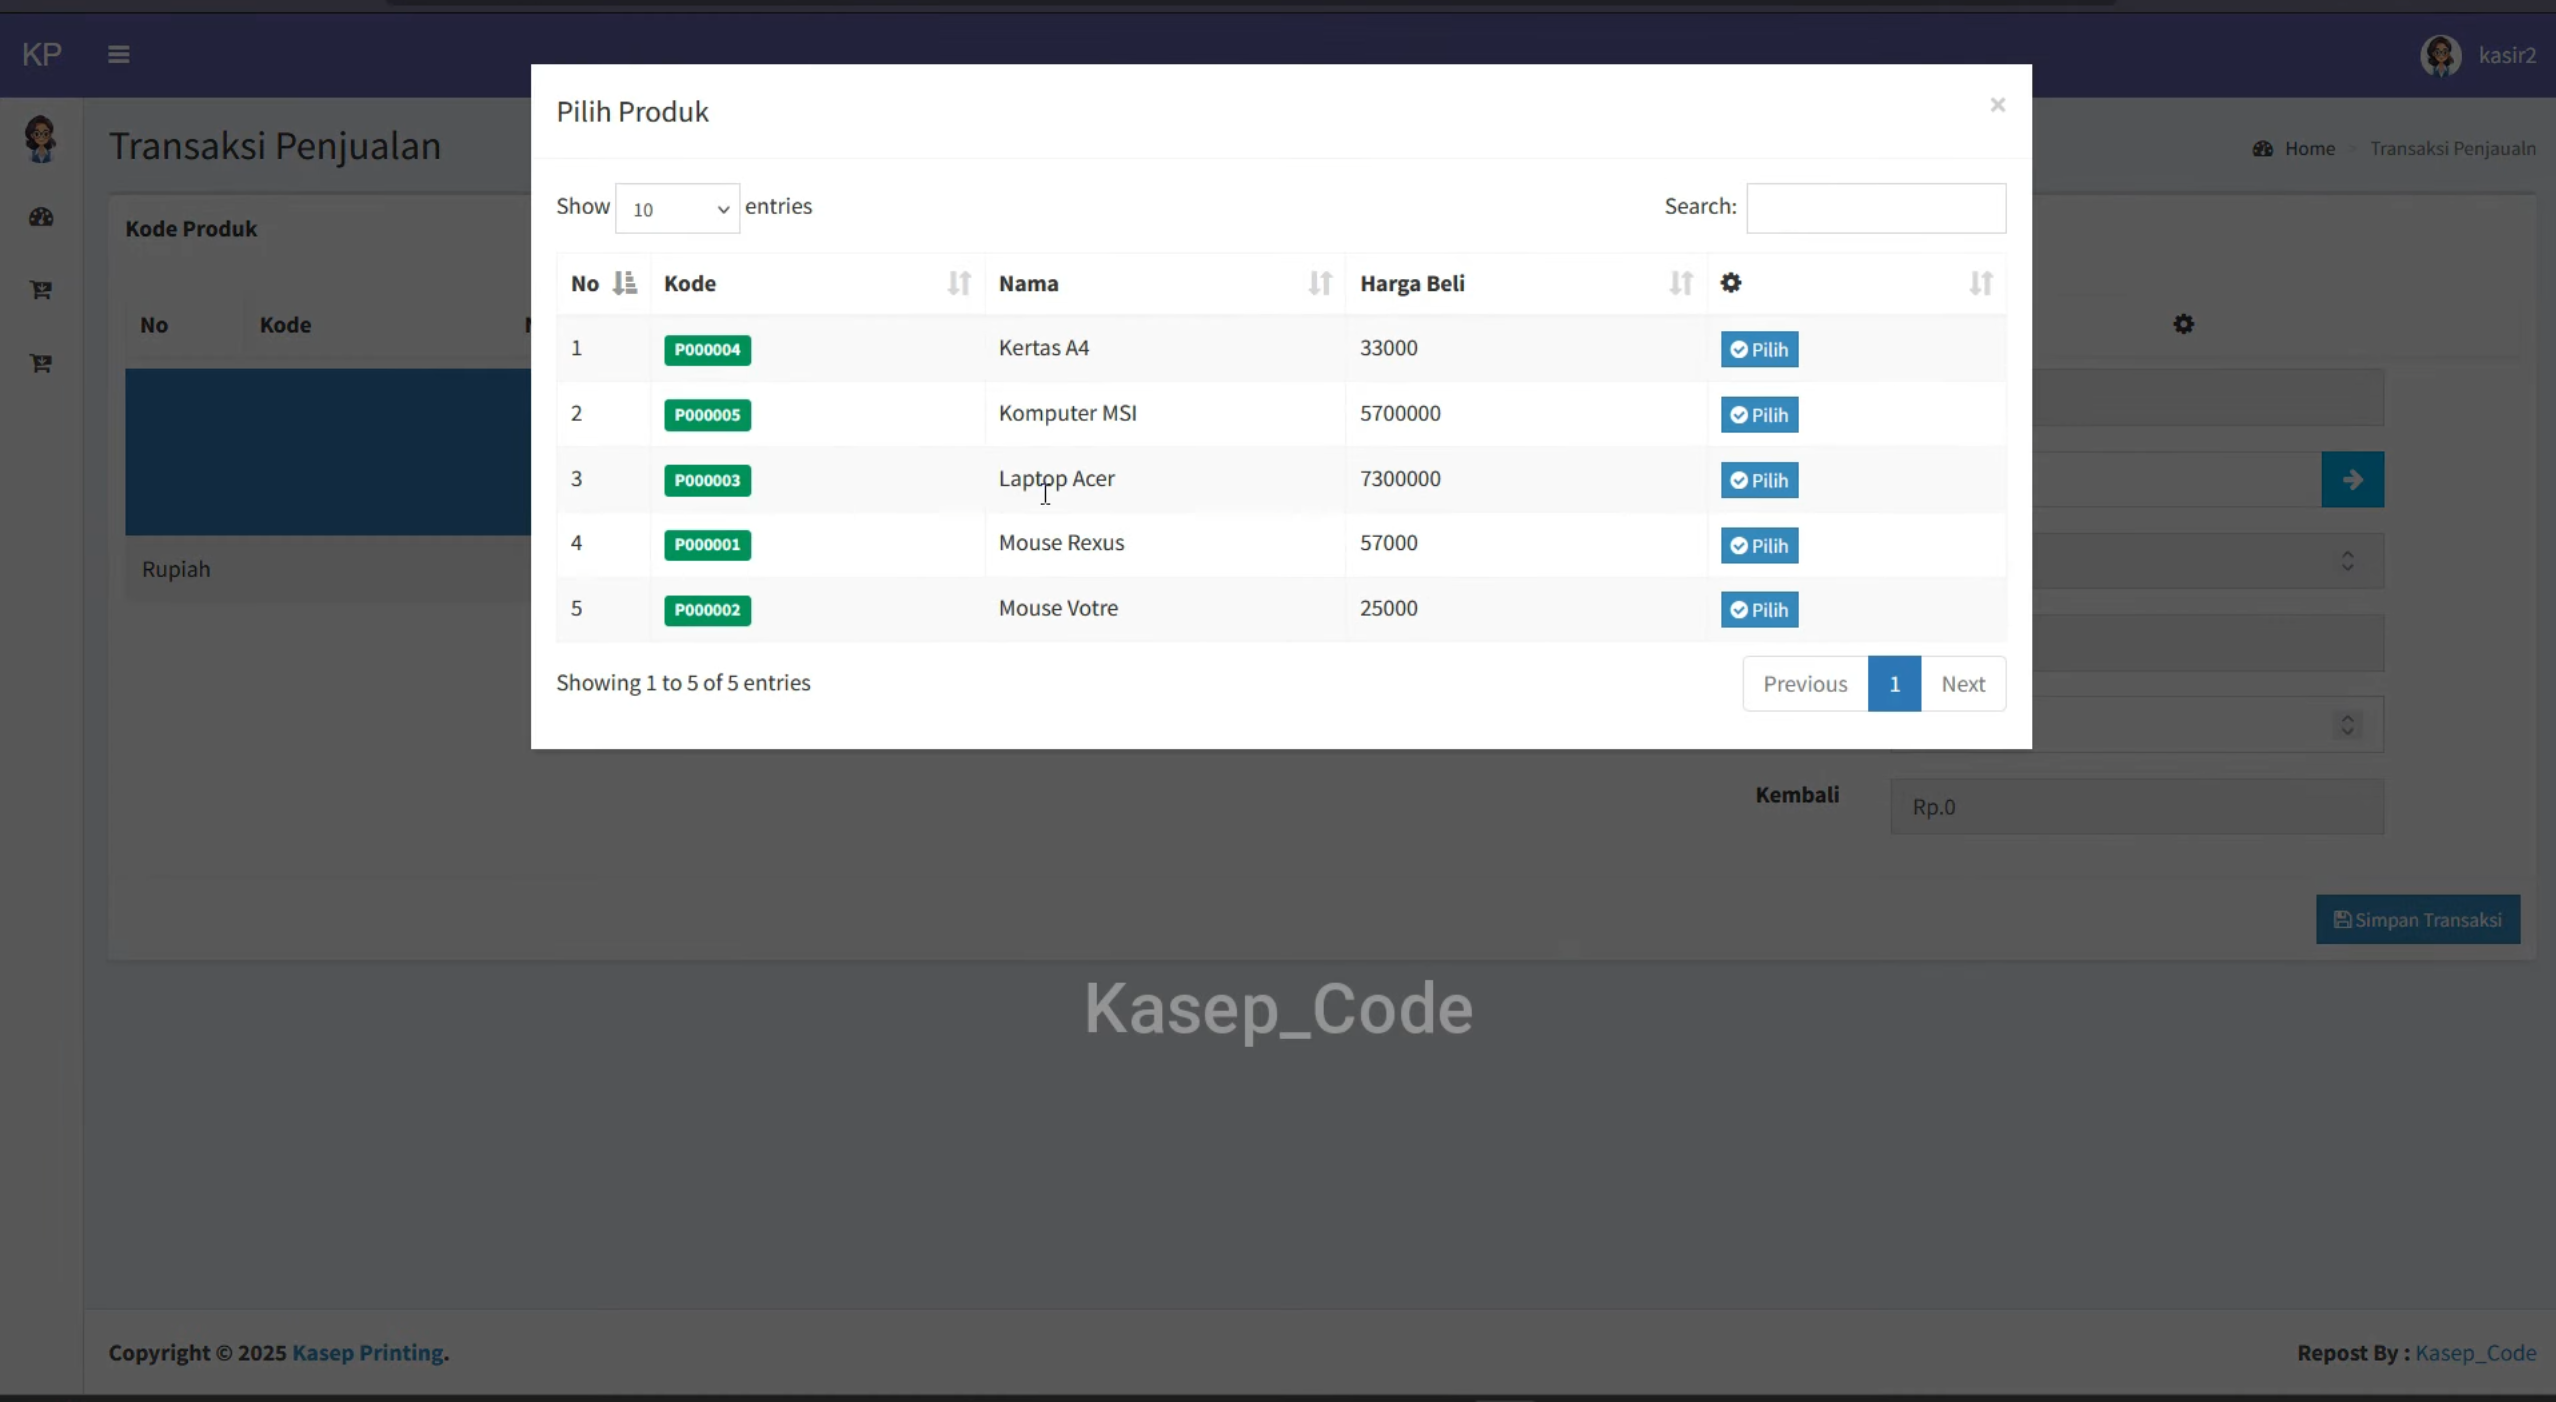Choose Pilih for Komputer MSI
Screen dimensions: 2556x1402
(x=1759, y=415)
